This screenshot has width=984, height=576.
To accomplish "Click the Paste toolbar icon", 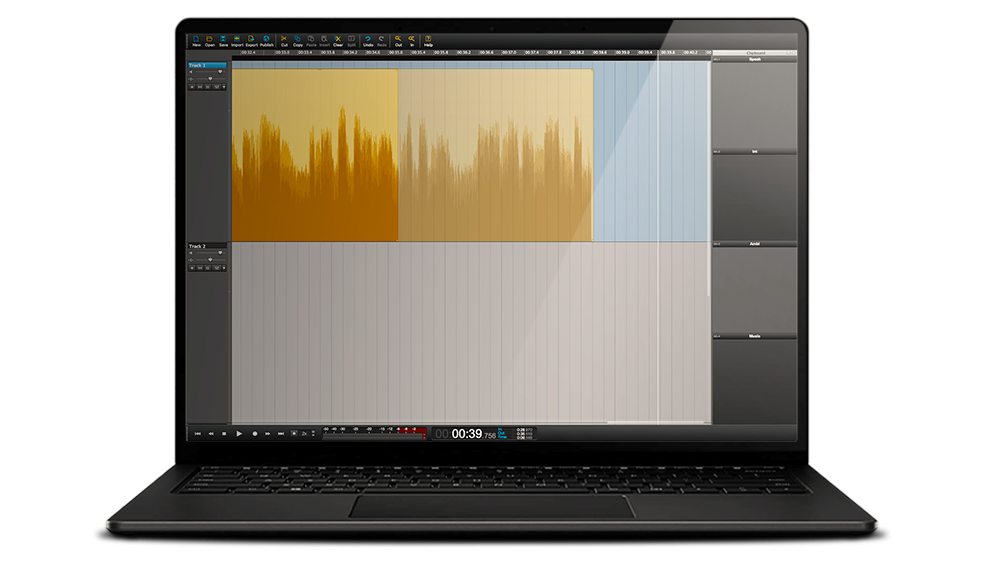I will (311, 41).
